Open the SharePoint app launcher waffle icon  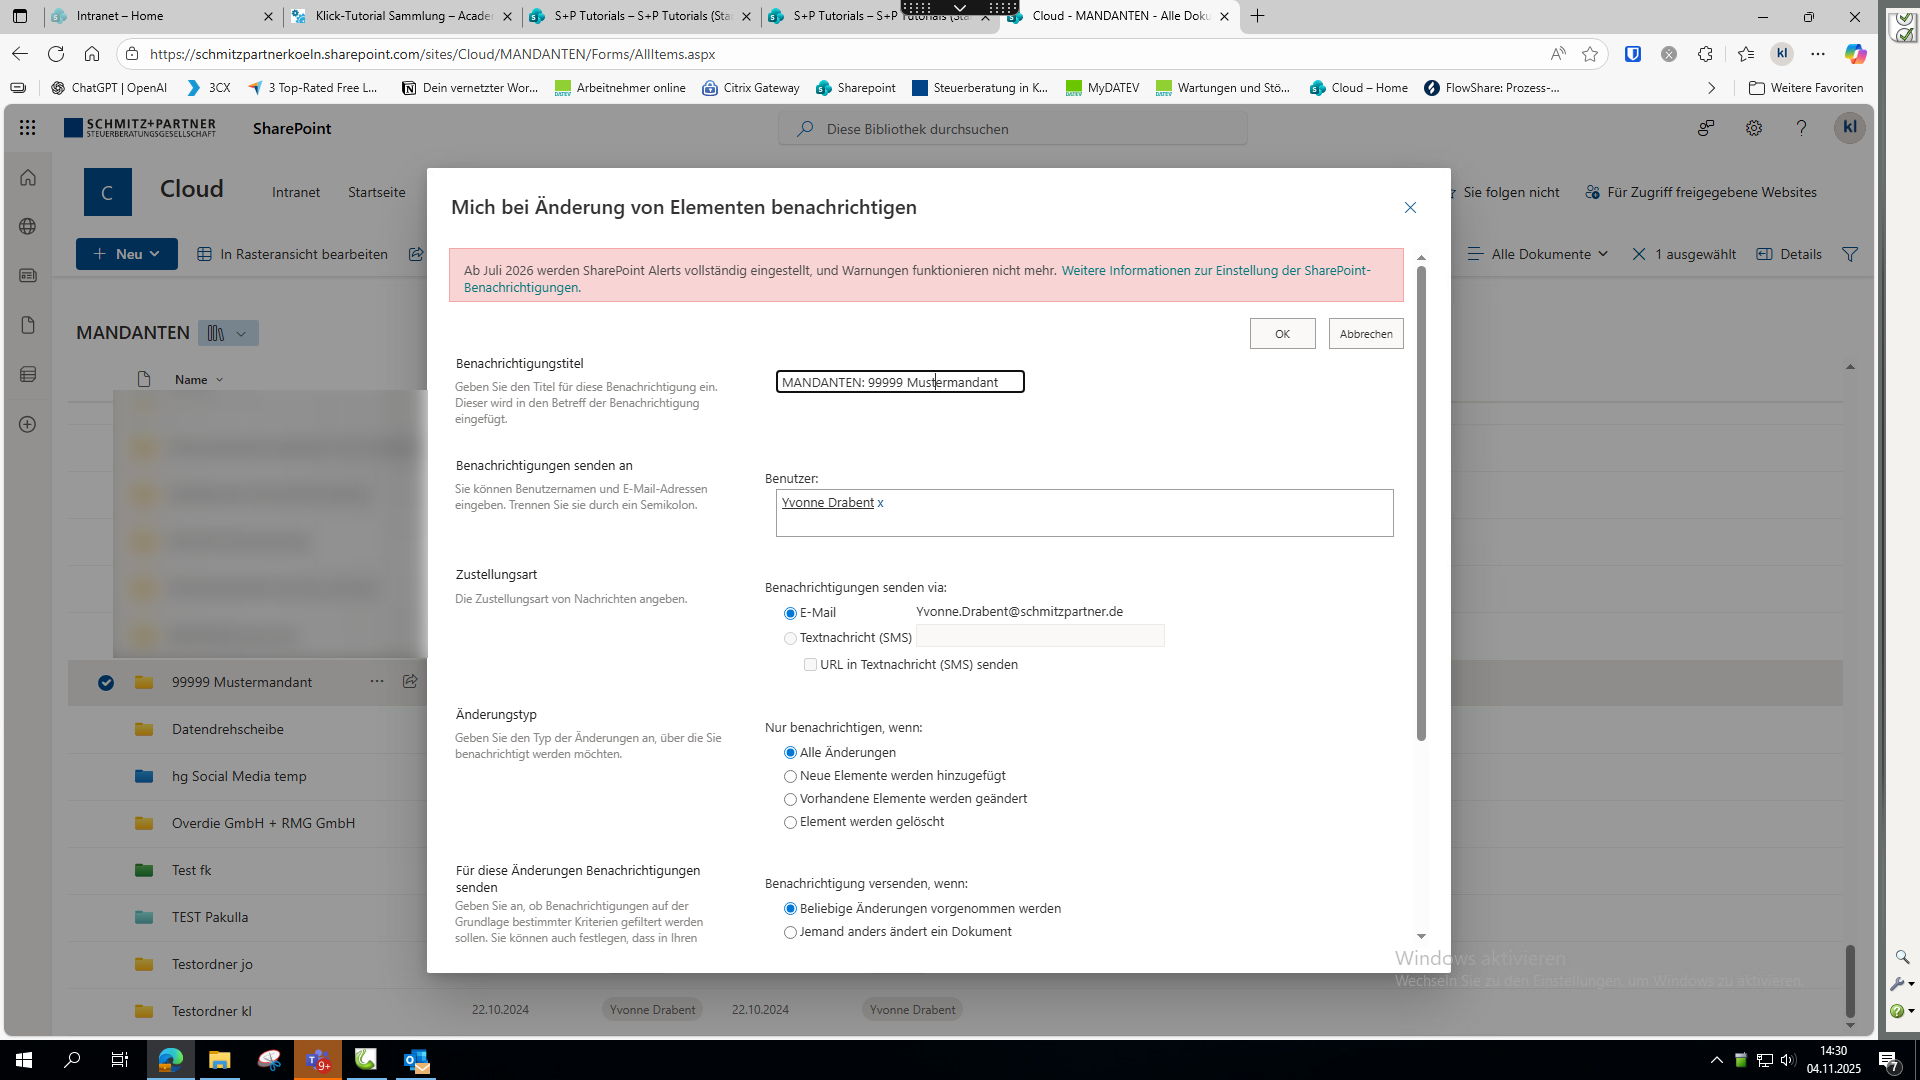click(x=27, y=128)
